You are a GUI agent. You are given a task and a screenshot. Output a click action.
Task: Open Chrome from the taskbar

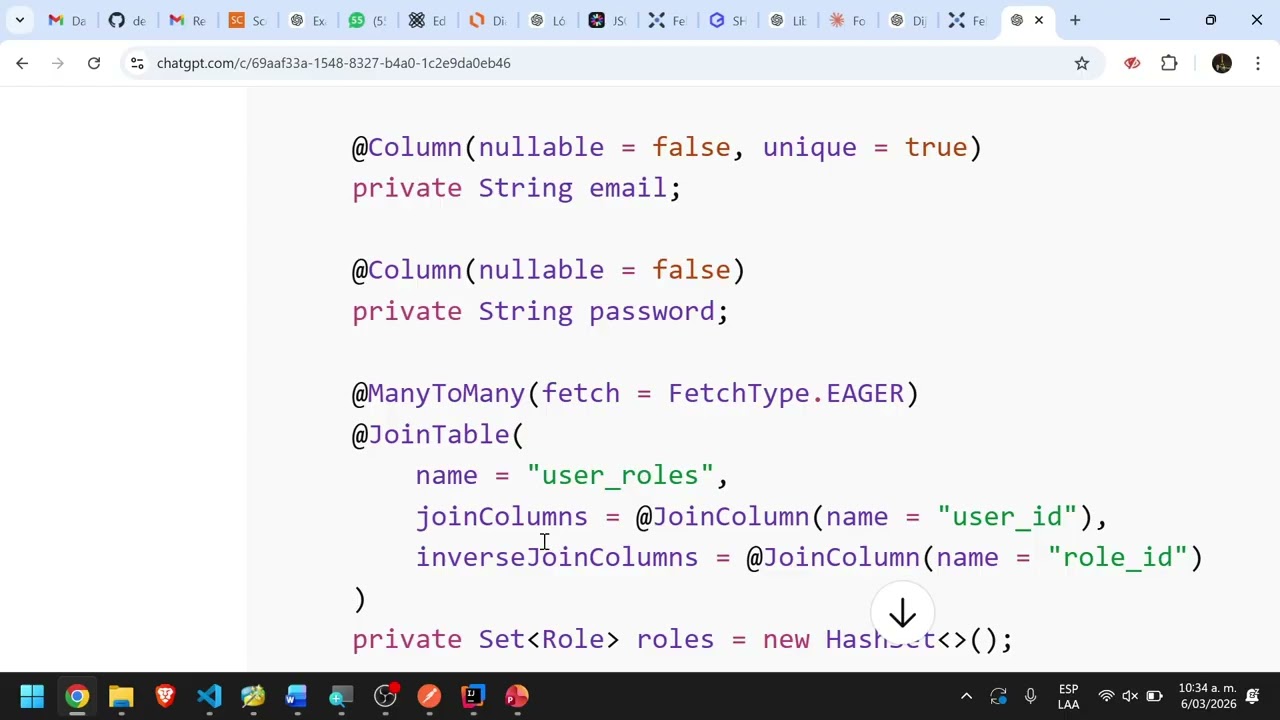tap(77, 696)
